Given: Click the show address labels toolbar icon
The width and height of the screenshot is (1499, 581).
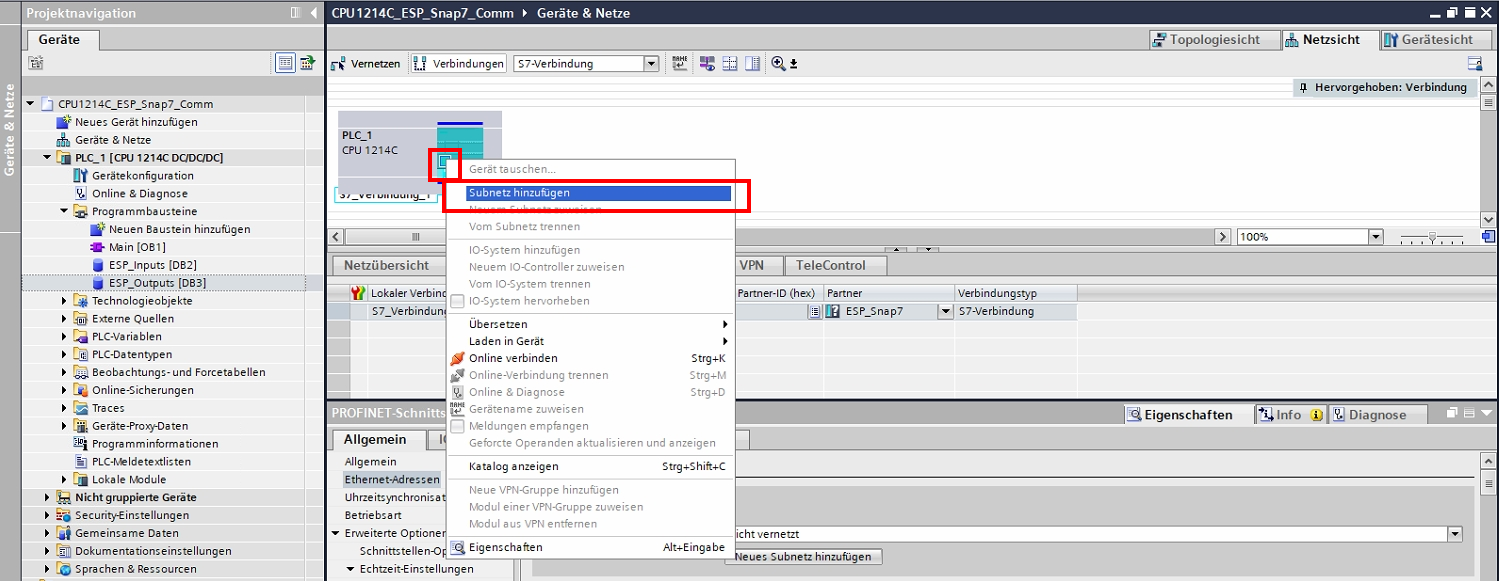Looking at the screenshot, I should pyautogui.click(x=680, y=63).
